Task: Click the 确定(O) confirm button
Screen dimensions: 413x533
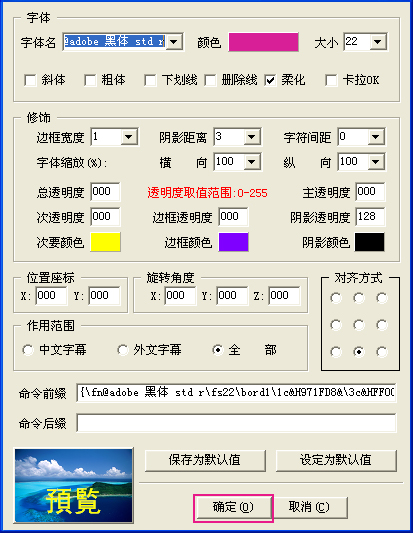Action: click(233, 508)
